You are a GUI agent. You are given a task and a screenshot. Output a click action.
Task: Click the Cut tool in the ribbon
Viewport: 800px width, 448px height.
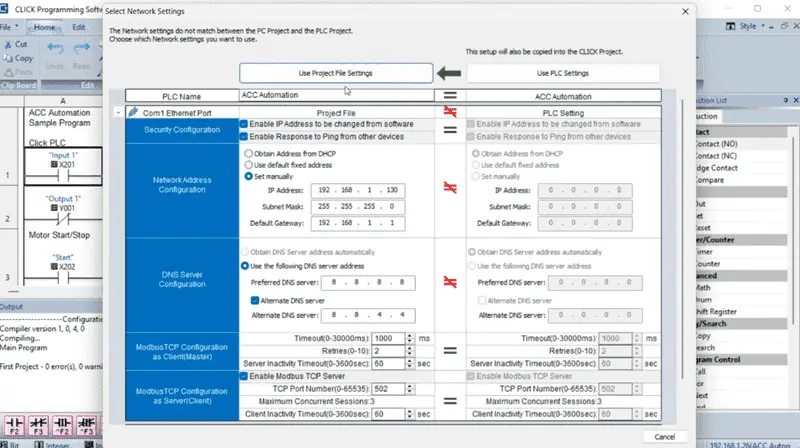(x=16, y=44)
